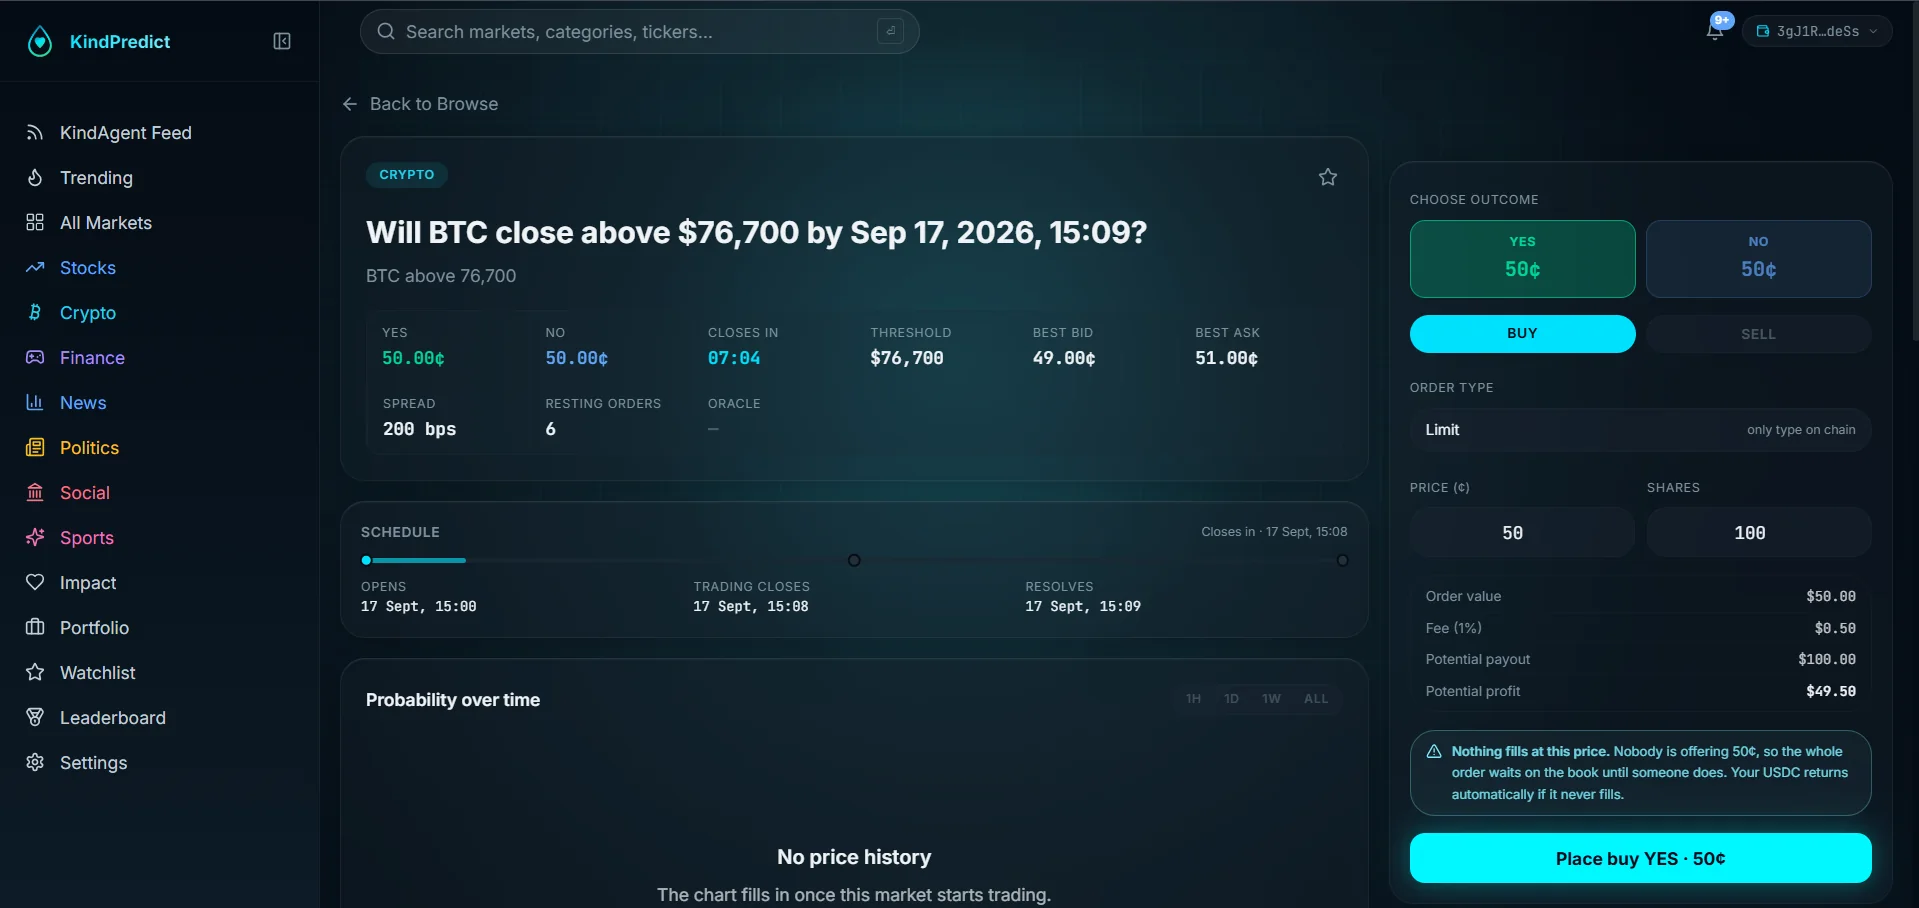Focus the Price (¢) input field
The image size is (1919, 908).
(x=1522, y=532)
